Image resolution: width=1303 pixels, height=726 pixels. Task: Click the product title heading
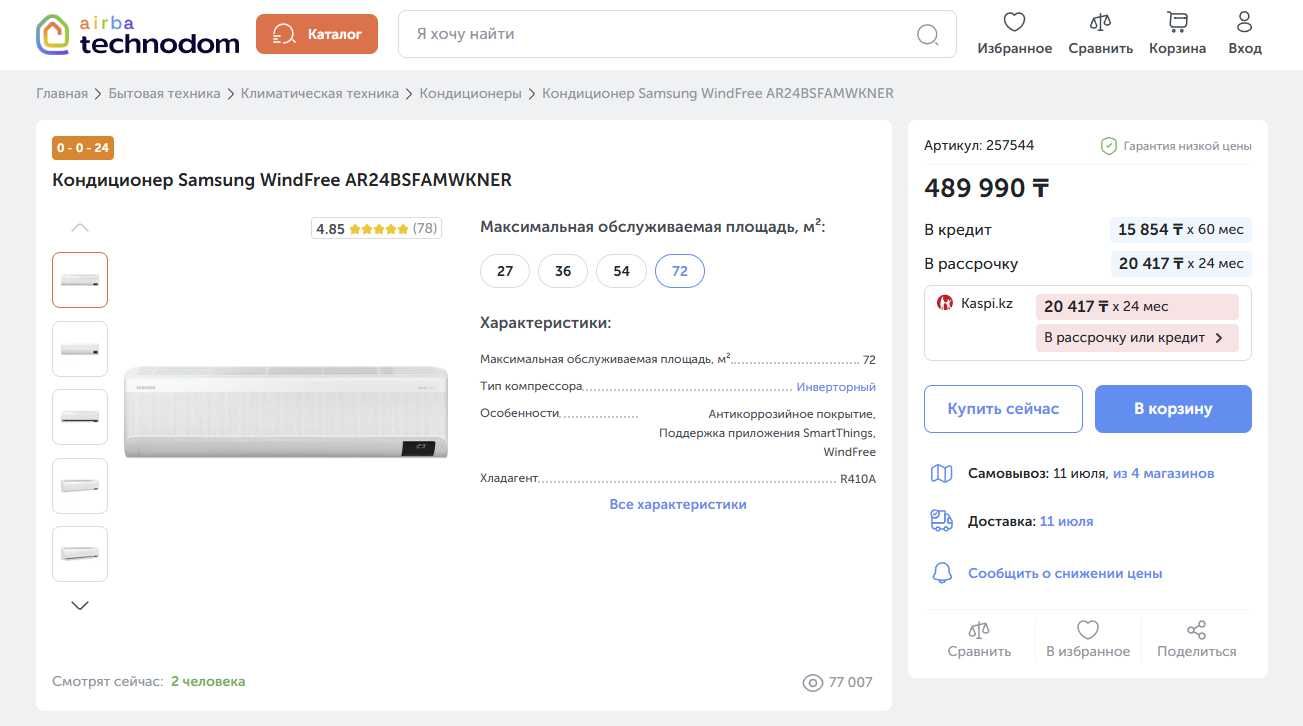pyautogui.click(x=282, y=181)
